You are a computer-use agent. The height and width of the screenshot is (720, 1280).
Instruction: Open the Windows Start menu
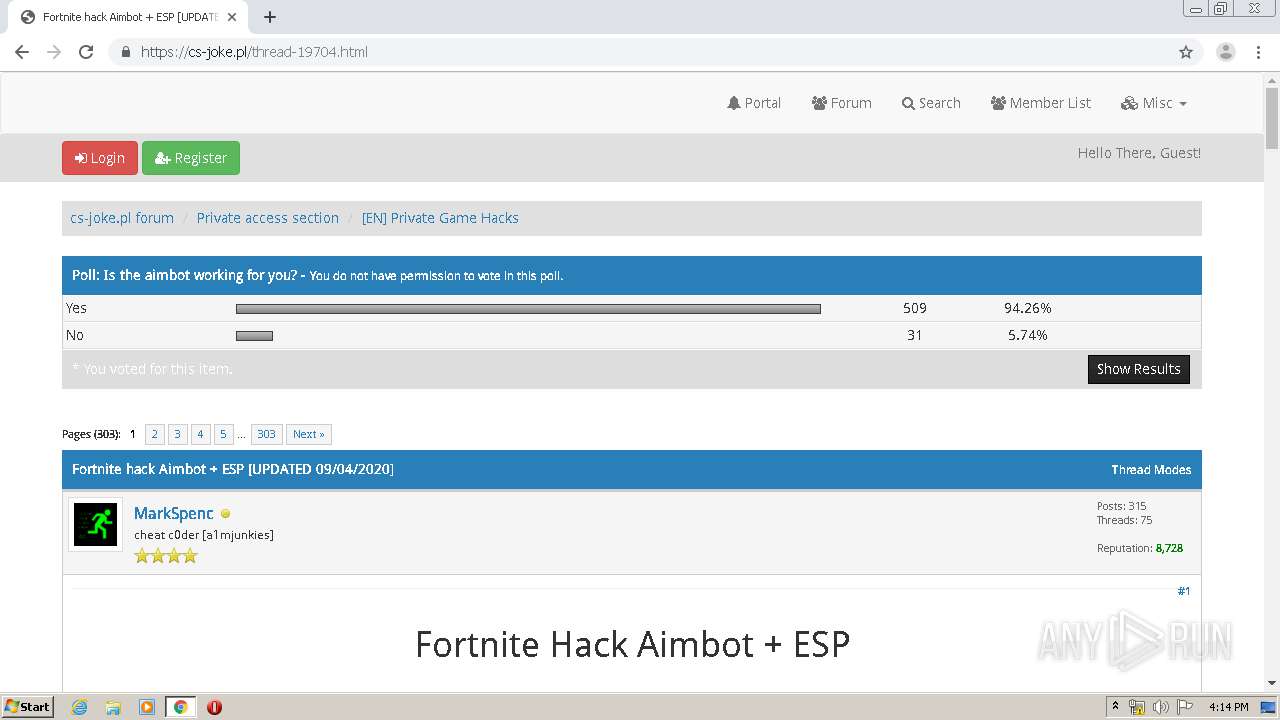(28, 707)
